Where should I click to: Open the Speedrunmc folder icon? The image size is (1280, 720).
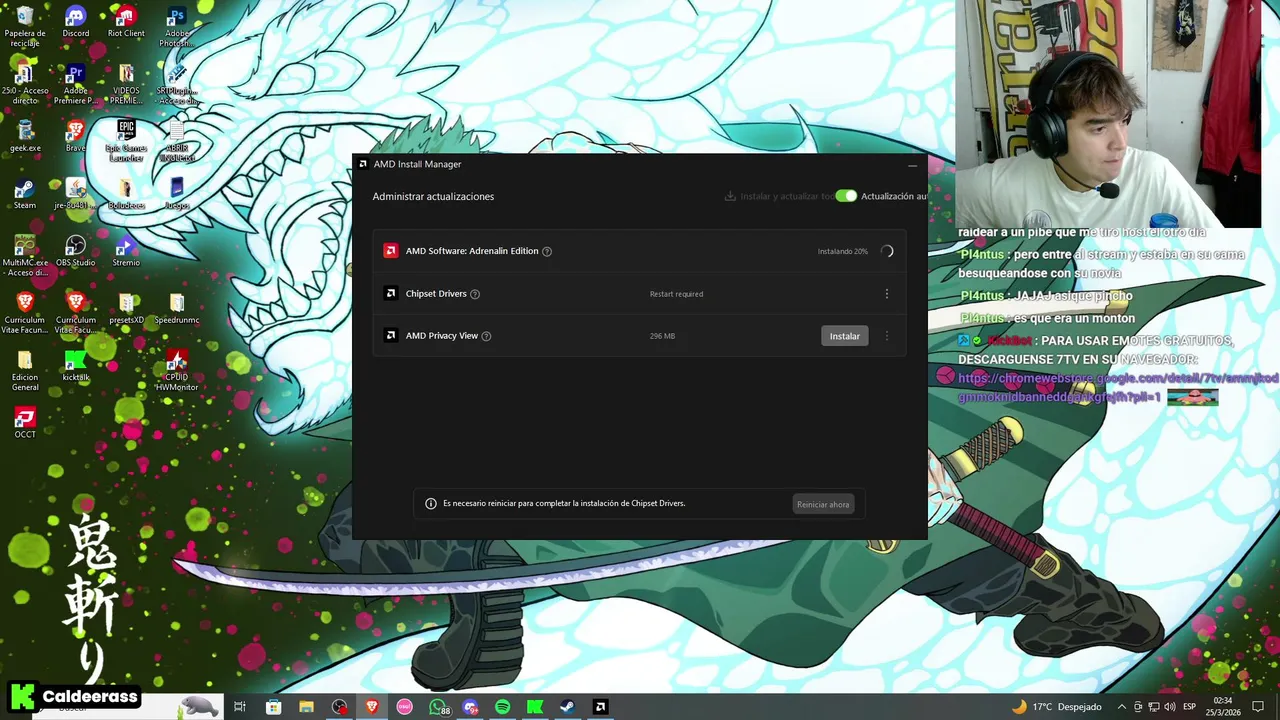177,308
